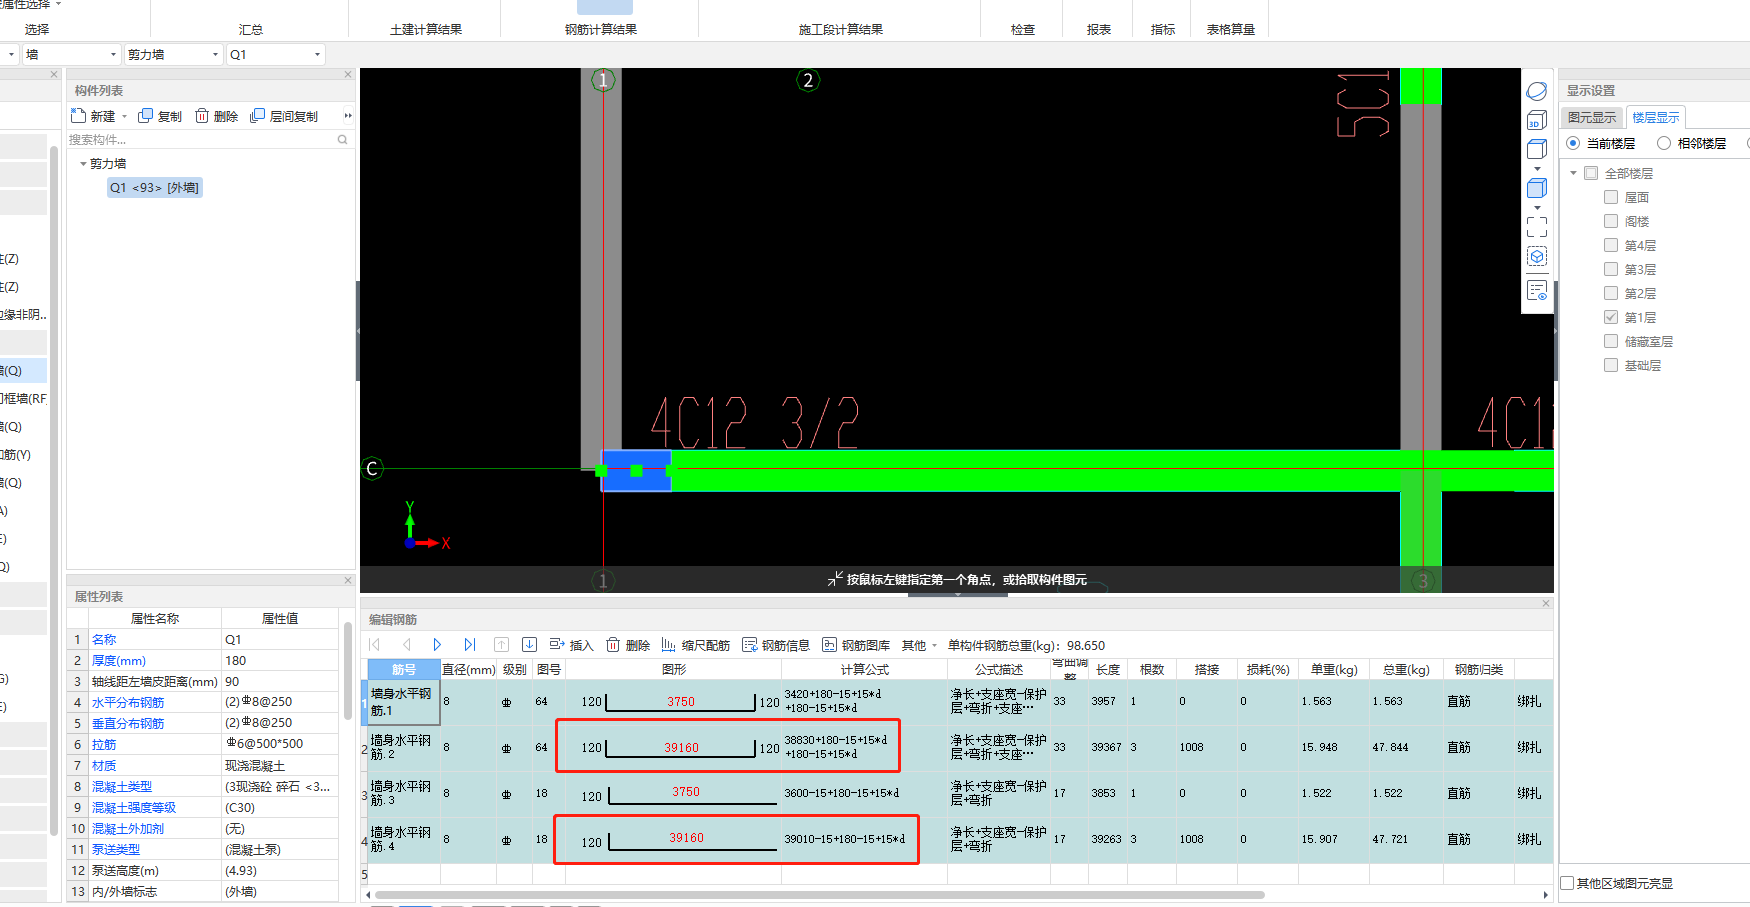Go to previous rebar row arrow
This screenshot has height=907, width=1750.
(406, 645)
